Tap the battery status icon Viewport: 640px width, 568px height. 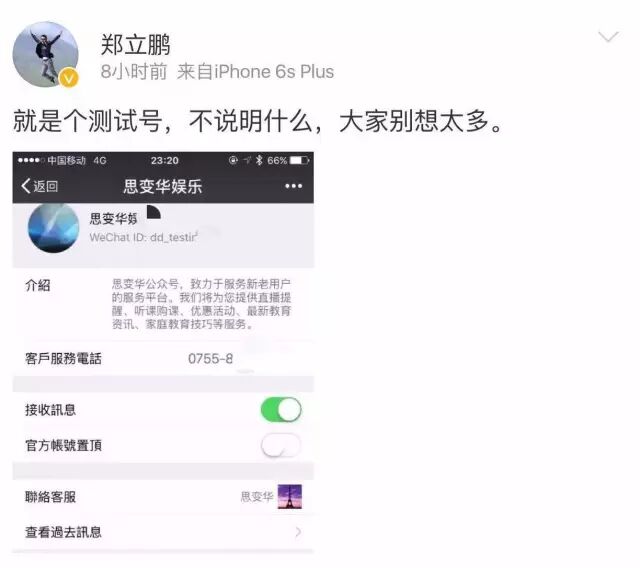(x=300, y=160)
